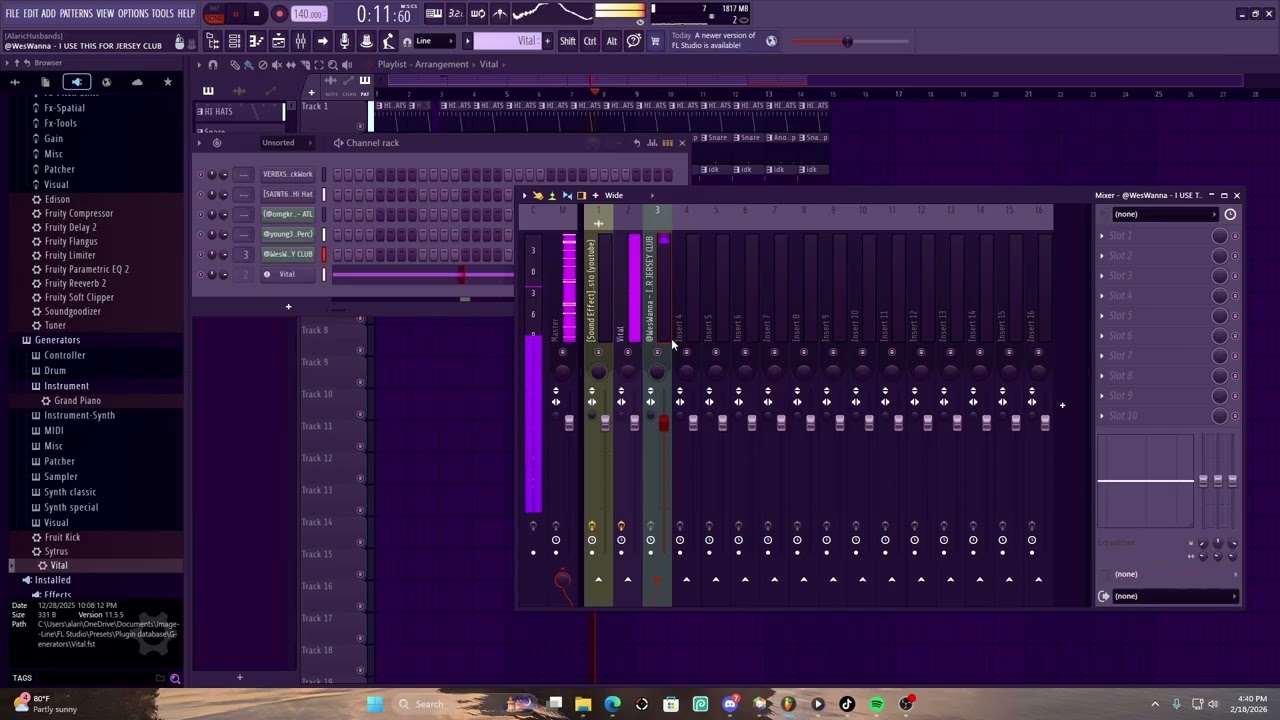The height and width of the screenshot is (720, 1280).
Task: Add channel with plus button in channel rack
Action: (x=288, y=307)
